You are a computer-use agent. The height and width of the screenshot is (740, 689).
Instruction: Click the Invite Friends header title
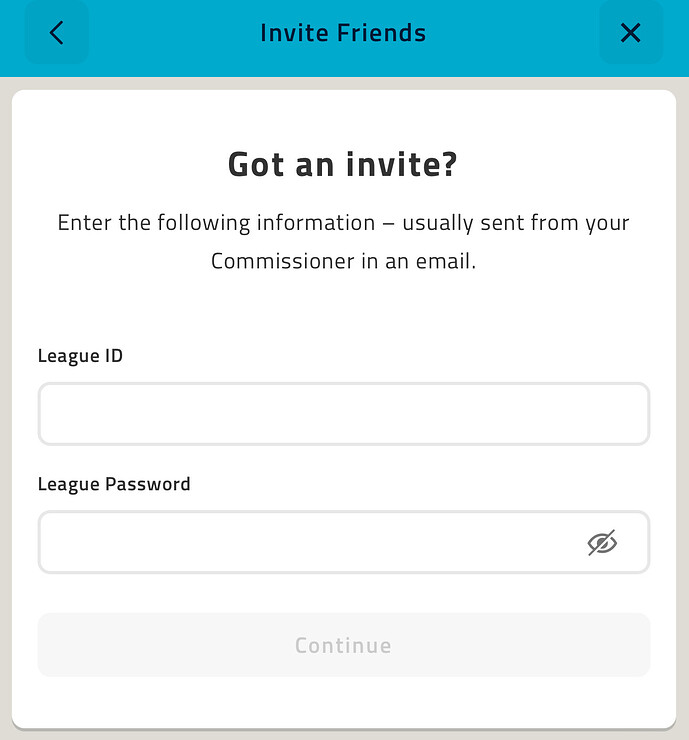pyautogui.click(x=343, y=33)
